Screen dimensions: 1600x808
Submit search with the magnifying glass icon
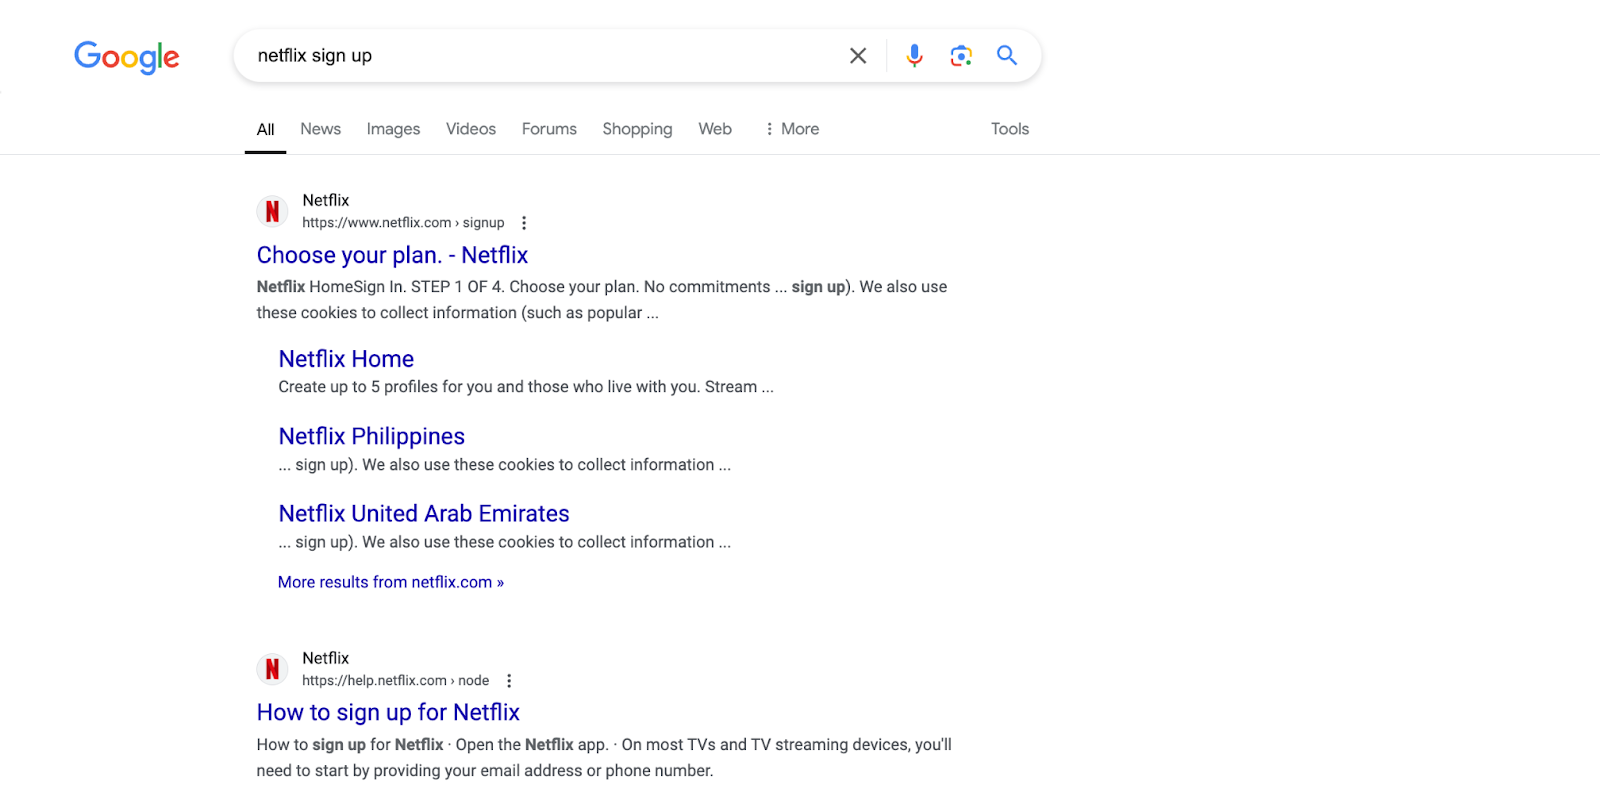(x=1007, y=56)
